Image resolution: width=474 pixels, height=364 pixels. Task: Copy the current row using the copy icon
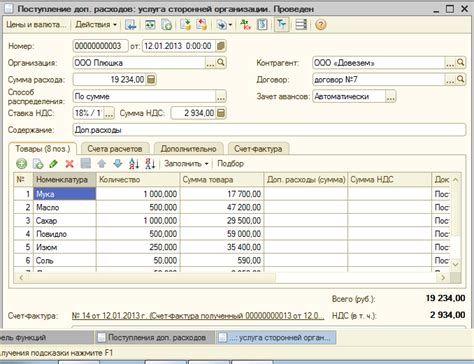[x=38, y=164]
